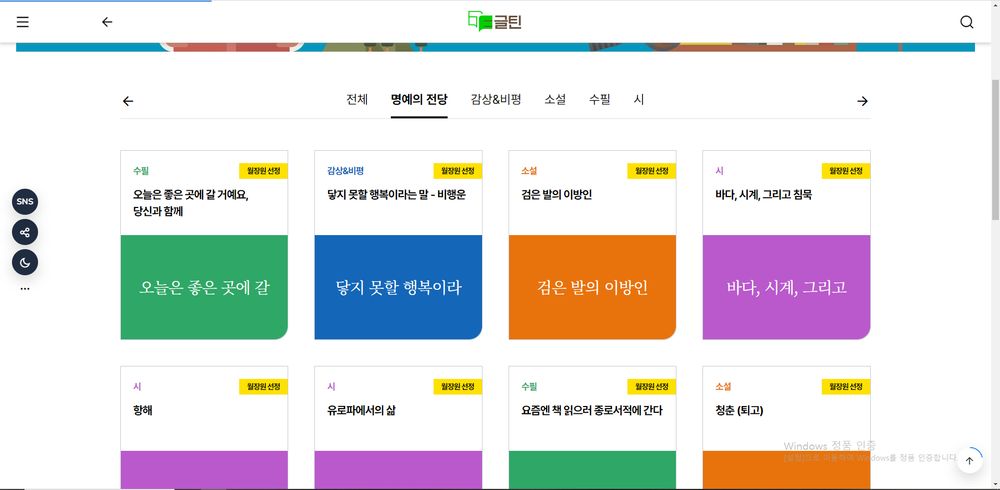Expand the more options ellipsis
Viewport: 1000px width, 490px height.
click(x=25, y=289)
